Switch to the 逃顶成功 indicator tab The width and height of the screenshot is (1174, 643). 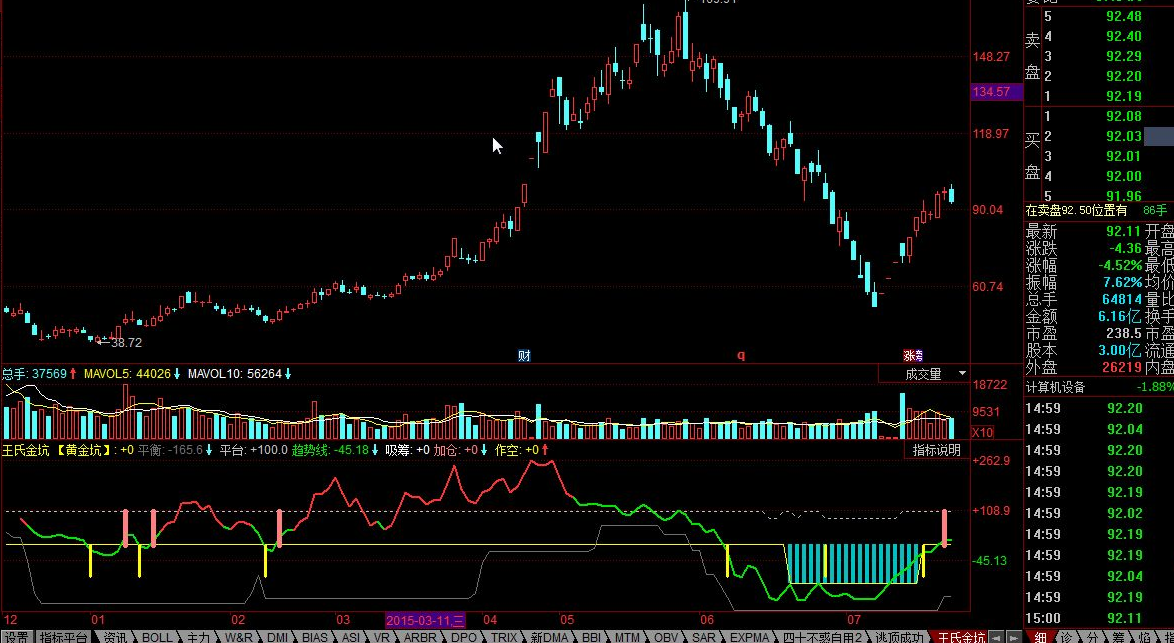pos(899,637)
